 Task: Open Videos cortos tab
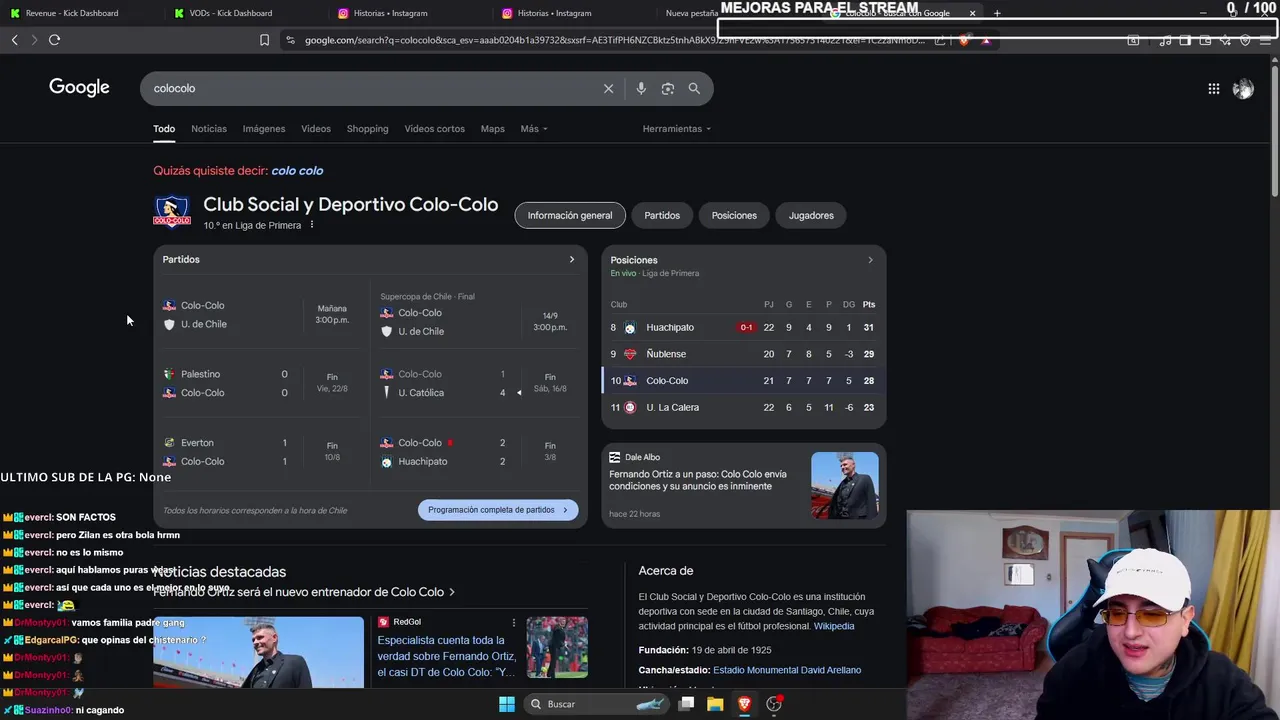click(434, 129)
